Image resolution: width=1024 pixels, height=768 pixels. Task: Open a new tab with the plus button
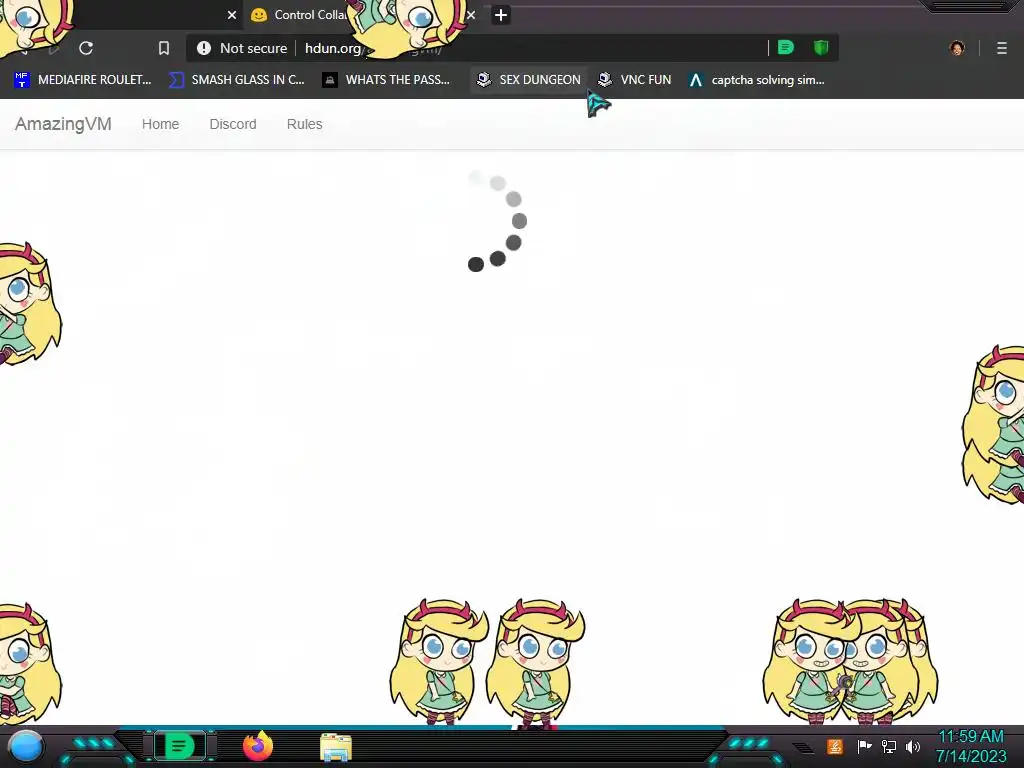click(501, 15)
